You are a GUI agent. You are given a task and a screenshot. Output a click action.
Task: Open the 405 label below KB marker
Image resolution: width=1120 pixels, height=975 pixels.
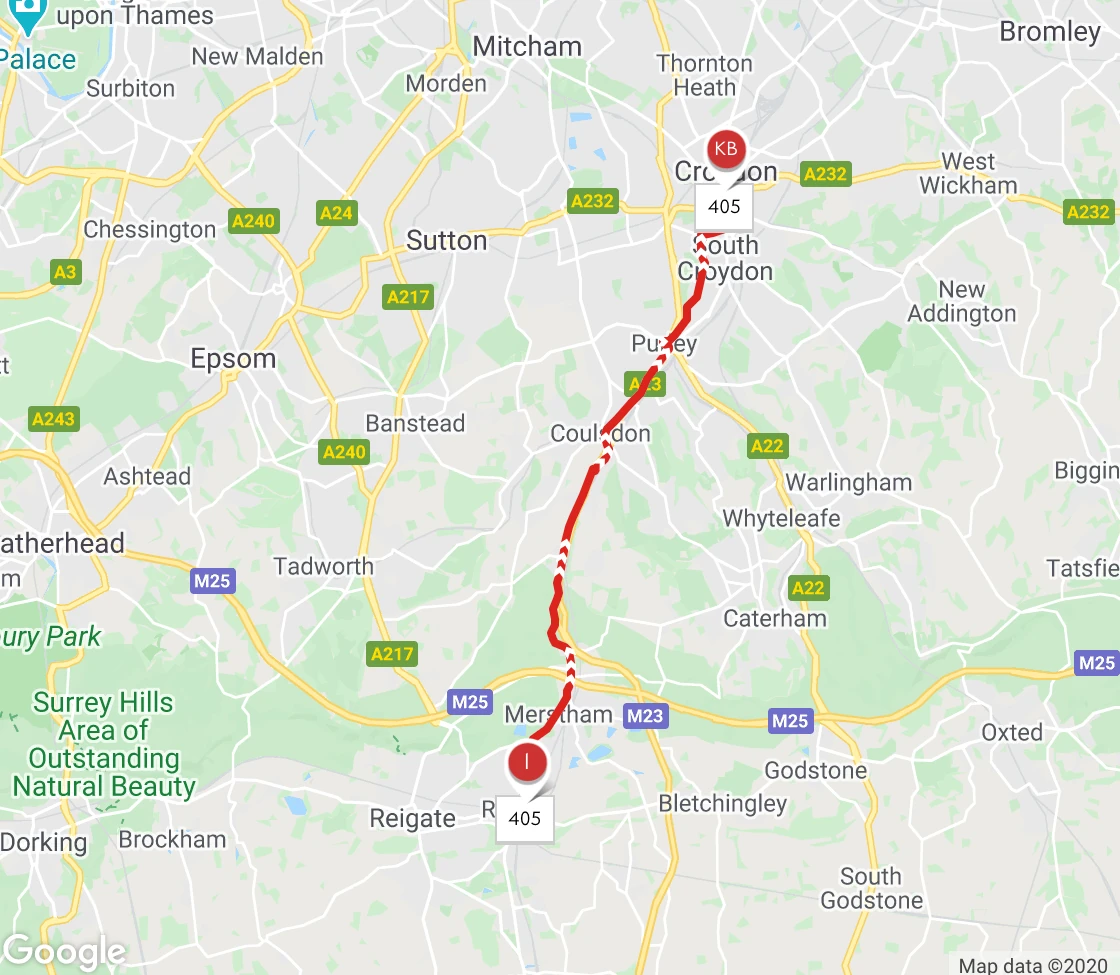pyautogui.click(x=724, y=206)
